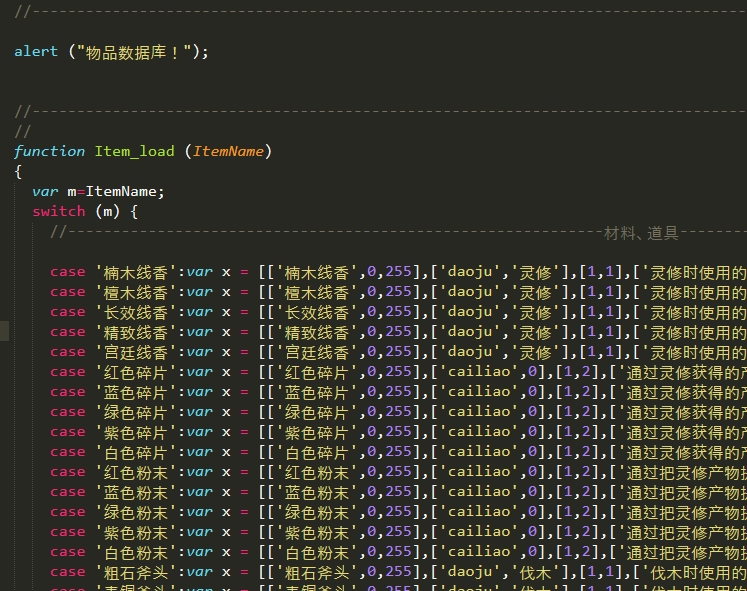The height and width of the screenshot is (591, 747).
Task: Click the 255 value in the 精致线香 row
Action: pos(398,332)
